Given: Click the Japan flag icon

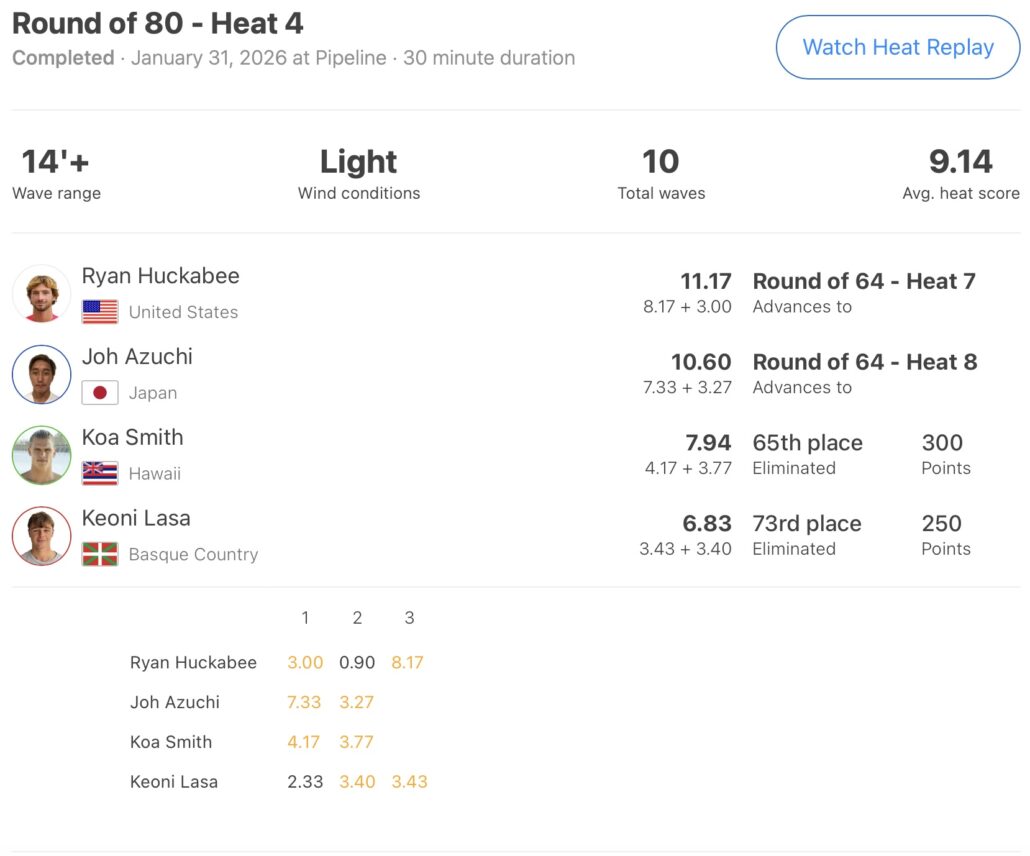Looking at the screenshot, I should tap(100, 393).
